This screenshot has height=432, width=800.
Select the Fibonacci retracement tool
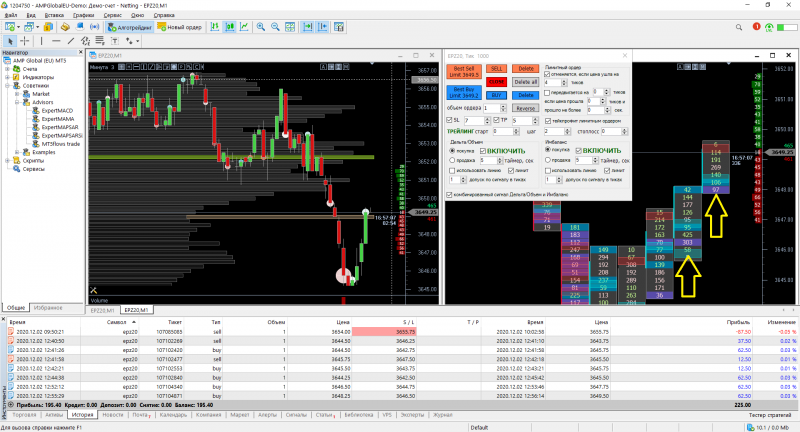[x=99, y=41]
